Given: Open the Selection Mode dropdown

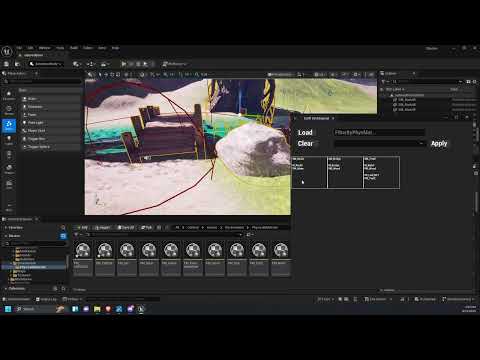Looking at the screenshot, I should click(x=46, y=64).
